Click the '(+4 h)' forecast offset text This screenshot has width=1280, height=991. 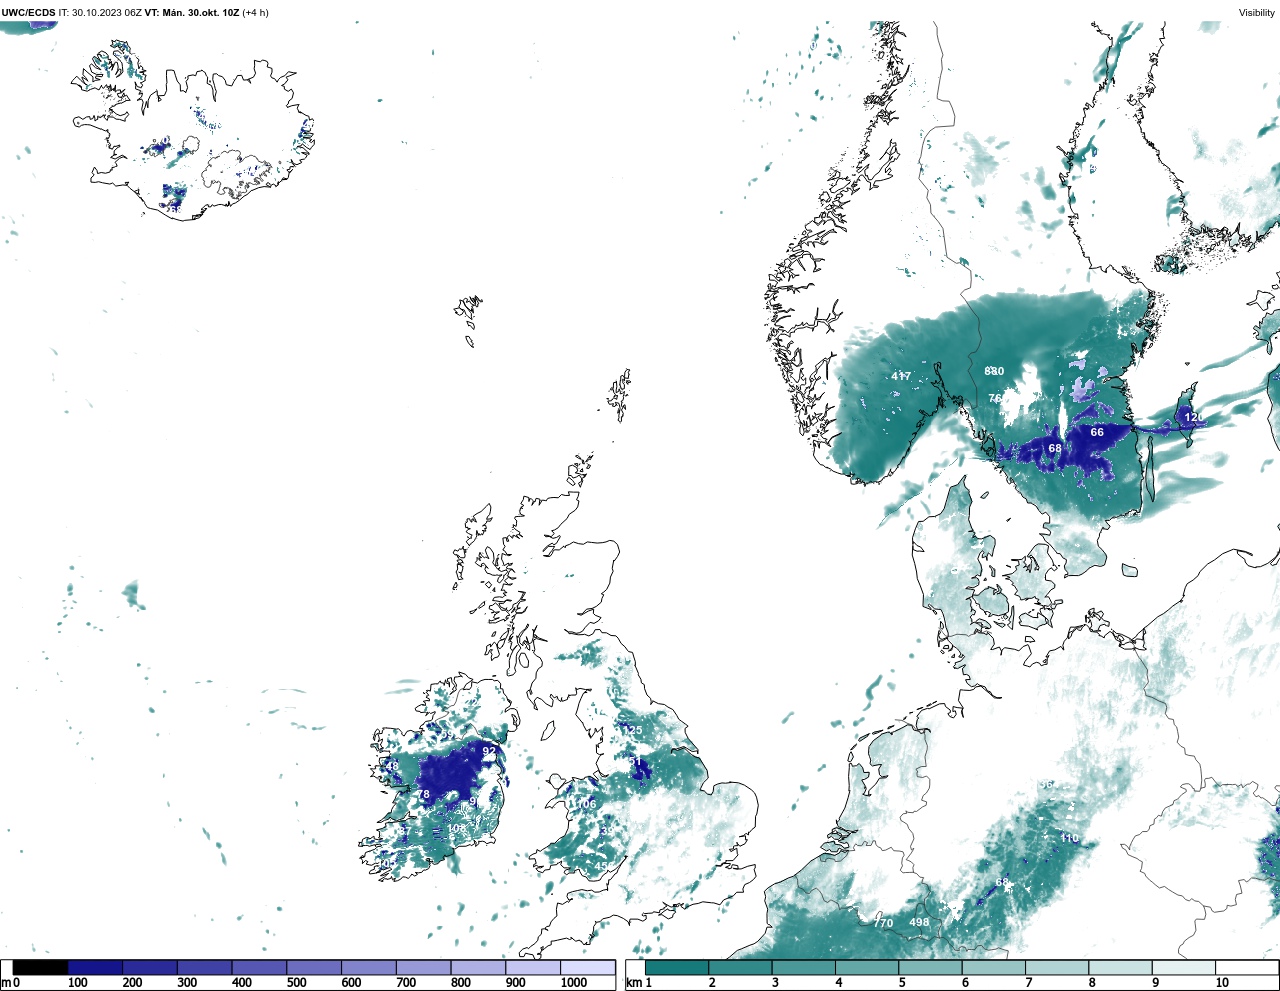coord(255,13)
